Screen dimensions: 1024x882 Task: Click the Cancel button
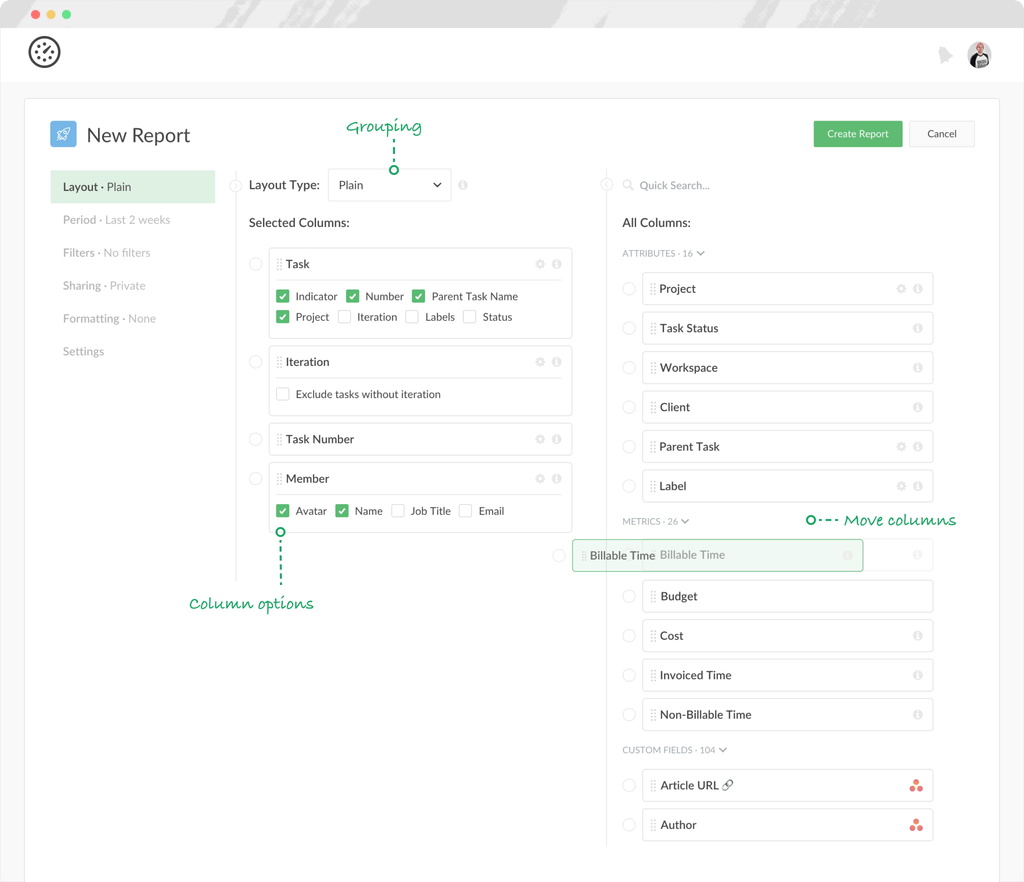941,133
